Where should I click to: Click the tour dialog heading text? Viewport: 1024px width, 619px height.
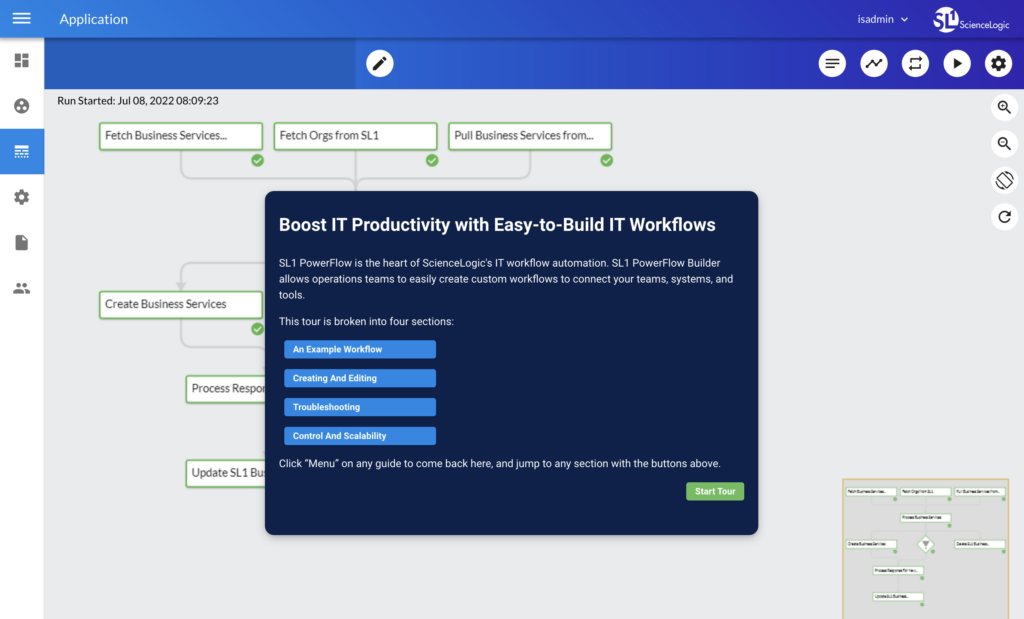497,225
